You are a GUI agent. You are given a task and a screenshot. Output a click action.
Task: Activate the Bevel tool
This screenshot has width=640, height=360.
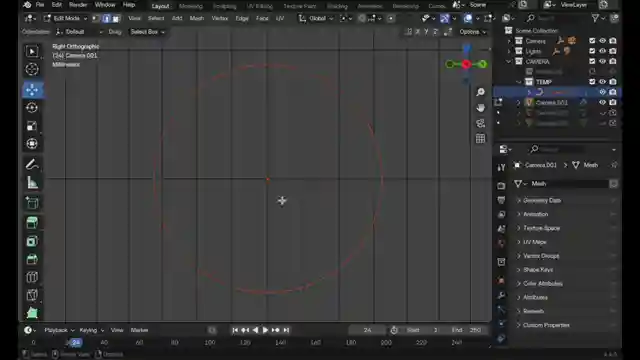pos(32,259)
